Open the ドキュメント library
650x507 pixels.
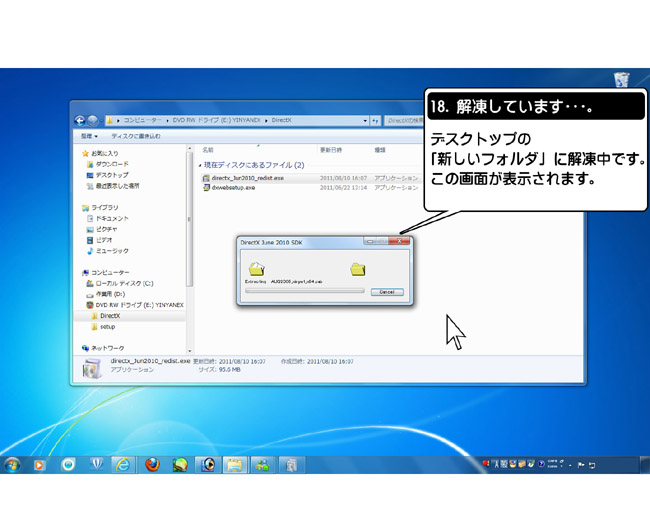107,218
